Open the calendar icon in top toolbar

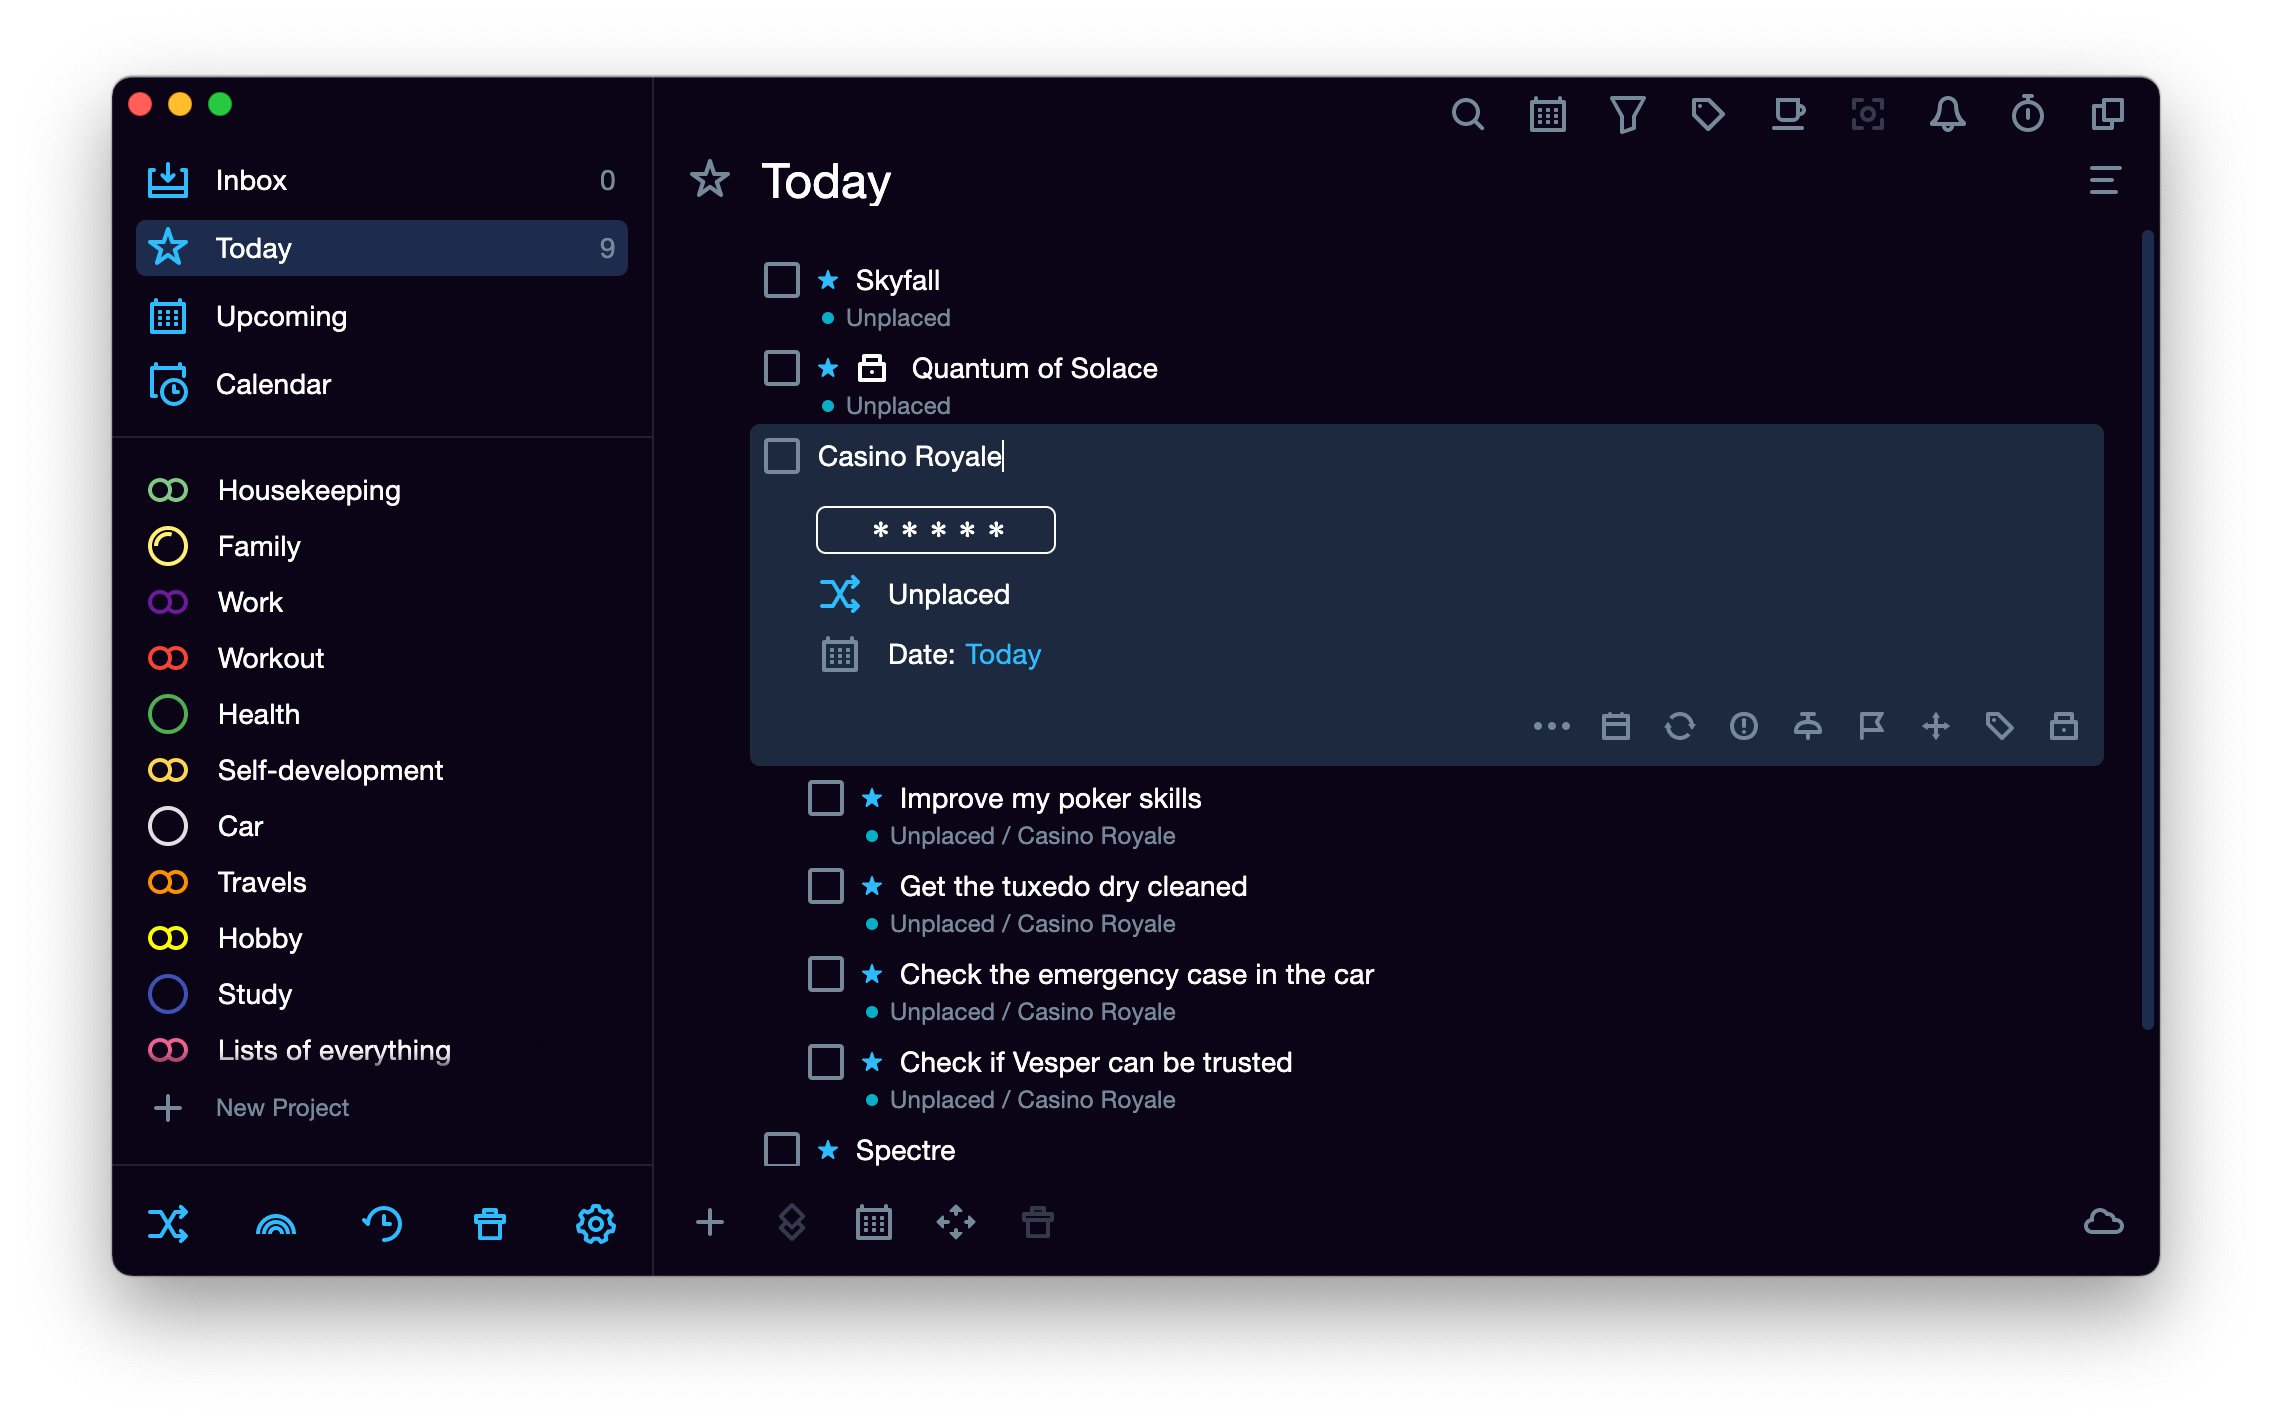tap(1547, 115)
